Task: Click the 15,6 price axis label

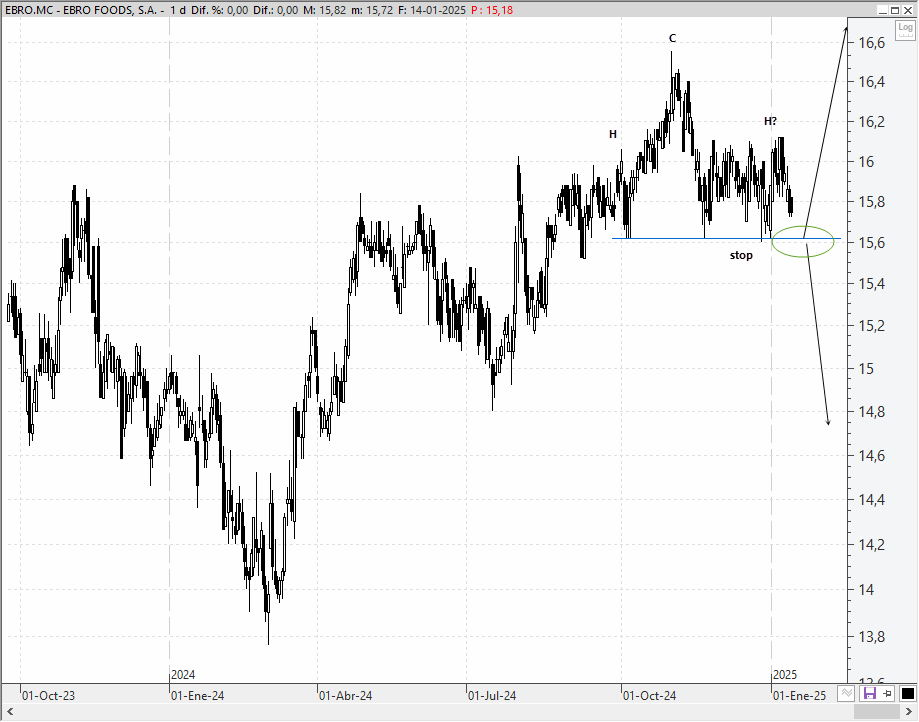Action: [x=872, y=243]
